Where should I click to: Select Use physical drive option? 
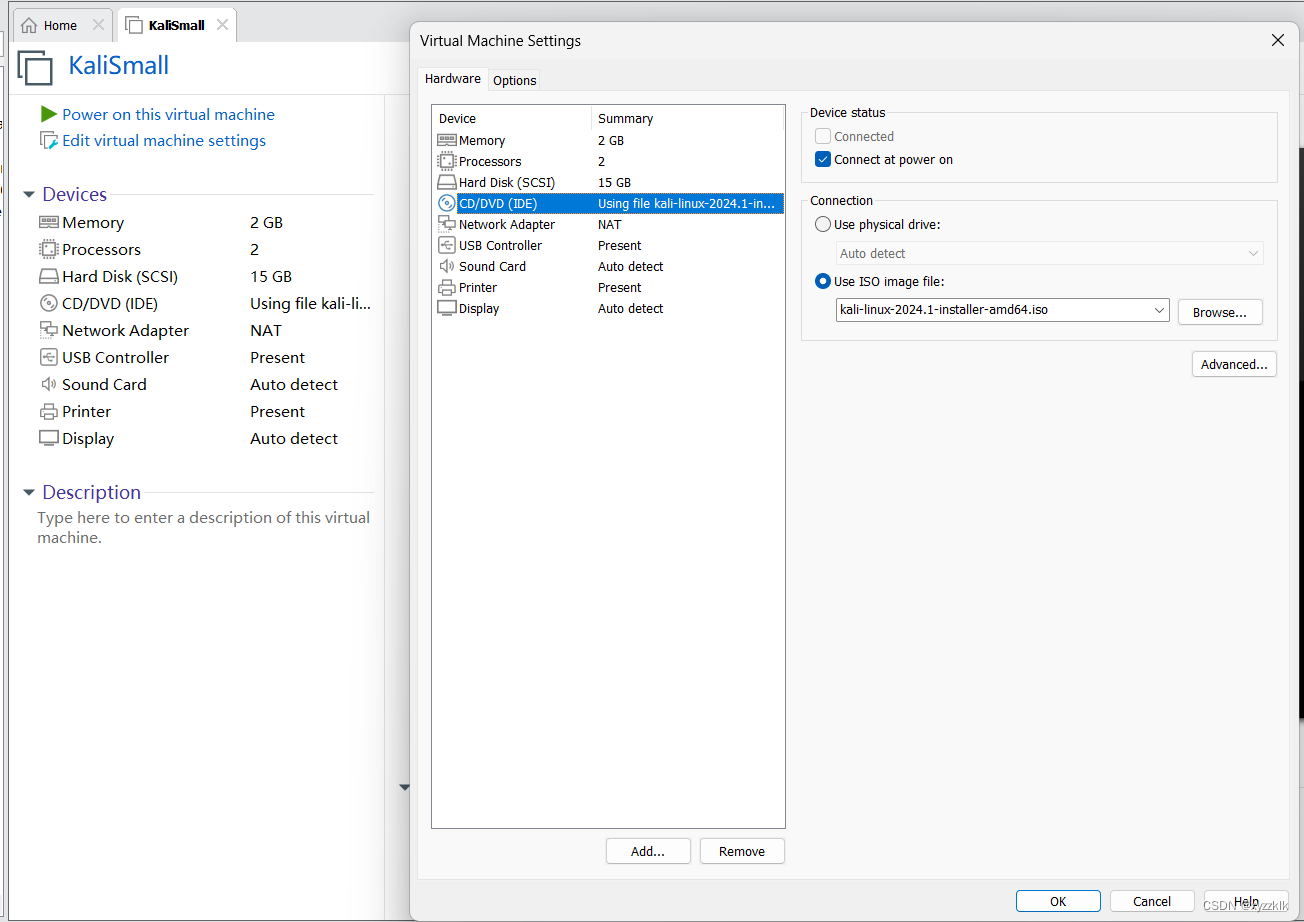point(823,225)
